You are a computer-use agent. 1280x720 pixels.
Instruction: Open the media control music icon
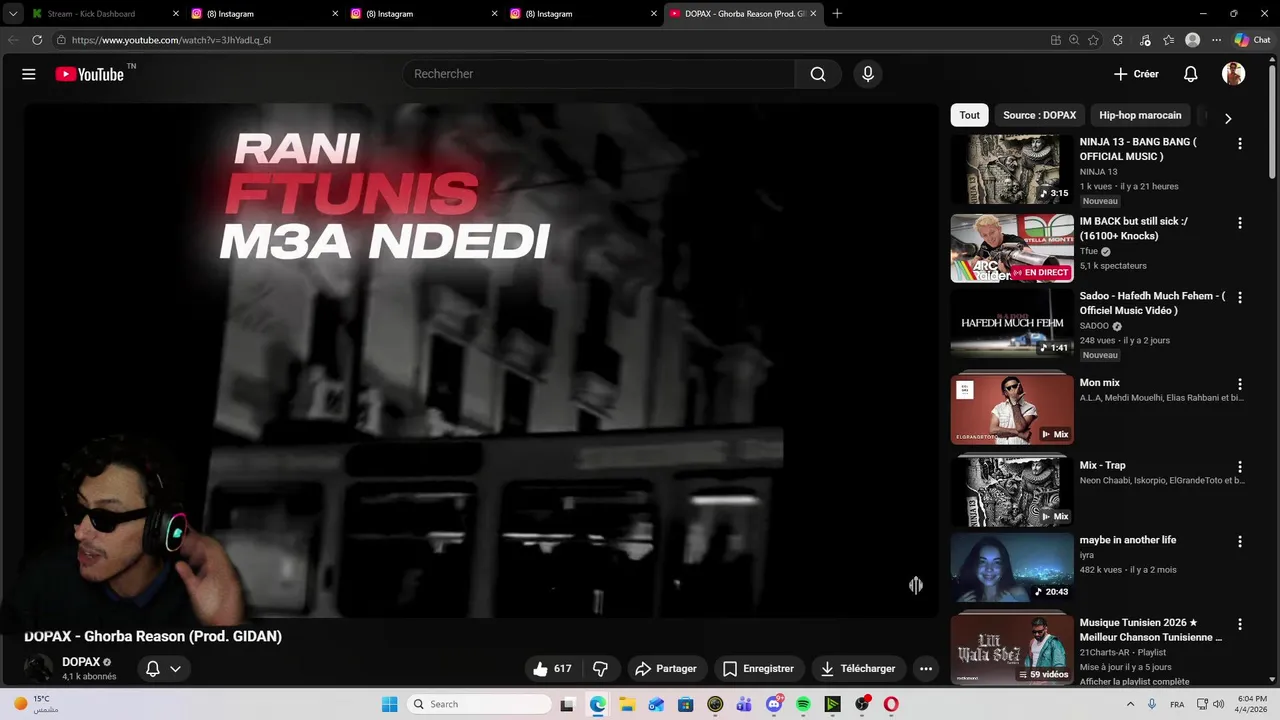point(1145,40)
